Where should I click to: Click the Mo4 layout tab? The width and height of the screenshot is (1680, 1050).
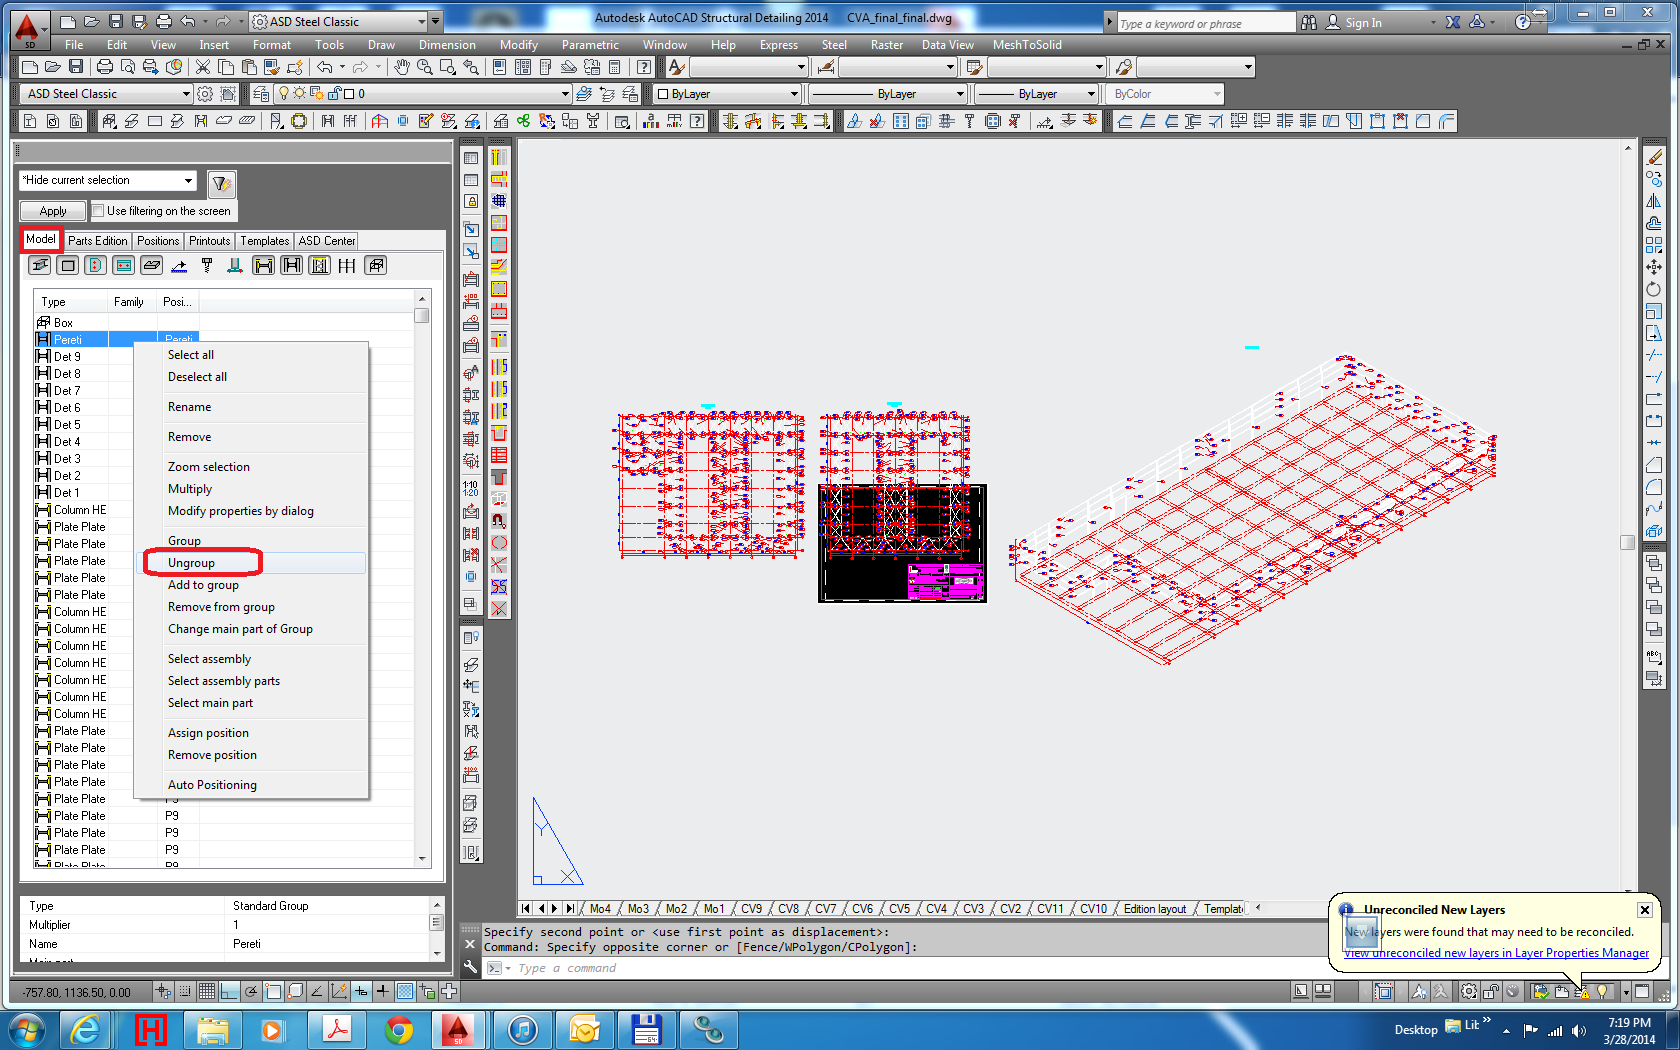[599, 909]
